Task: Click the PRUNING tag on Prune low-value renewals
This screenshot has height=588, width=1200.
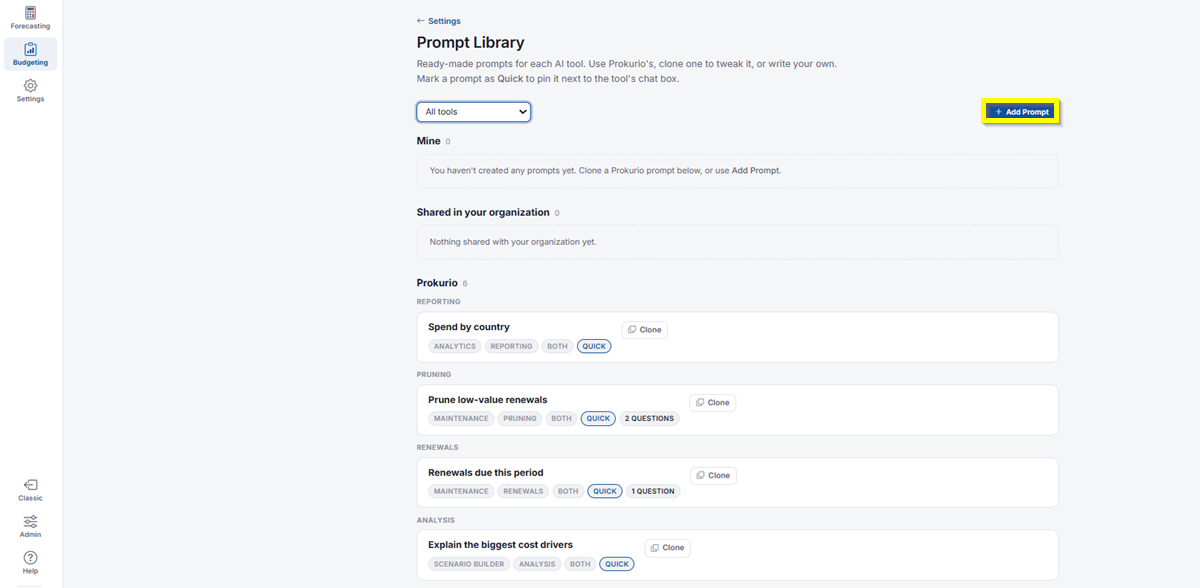Action: [520, 419]
